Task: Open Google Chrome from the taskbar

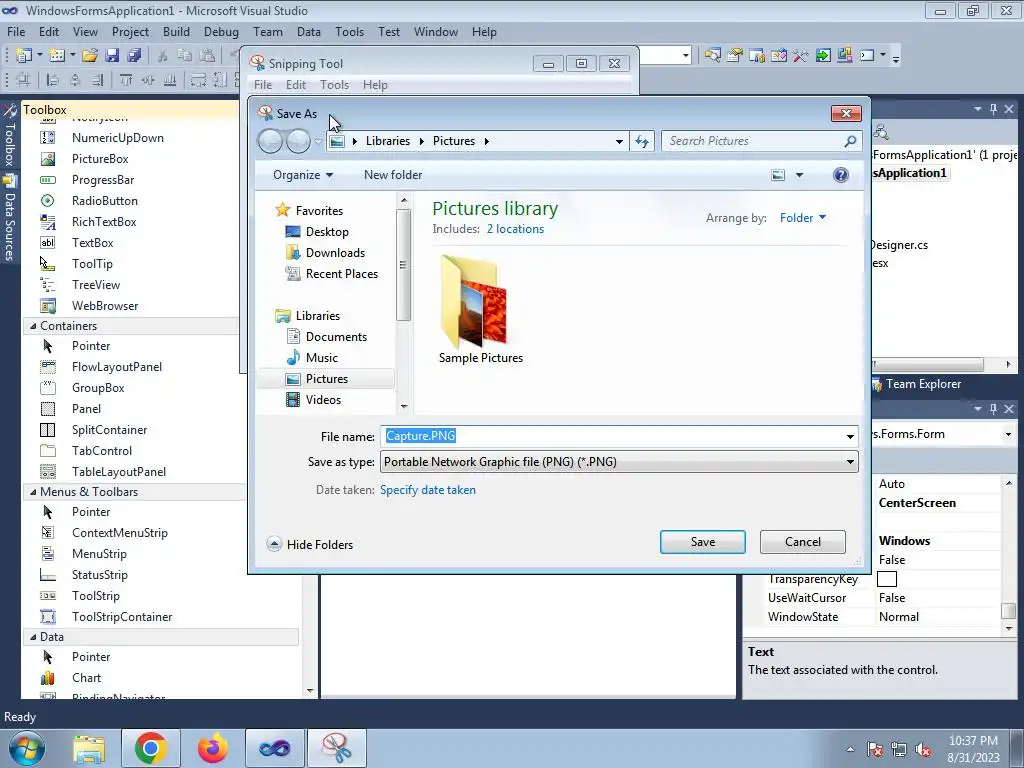Action: (x=150, y=748)
